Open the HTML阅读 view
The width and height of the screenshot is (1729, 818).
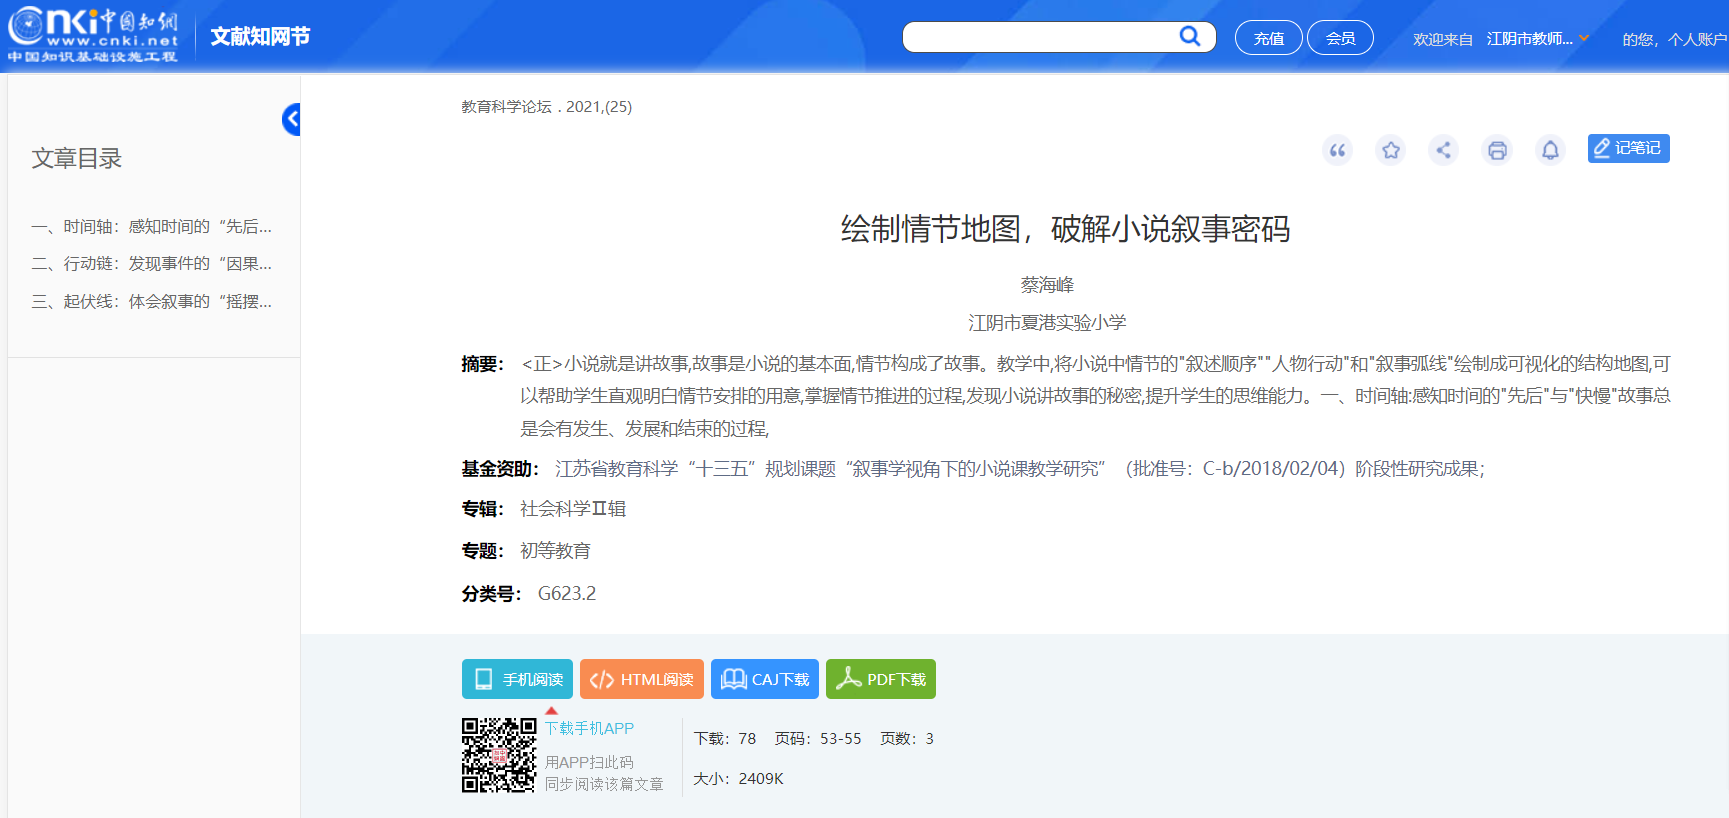pos(641,679)
